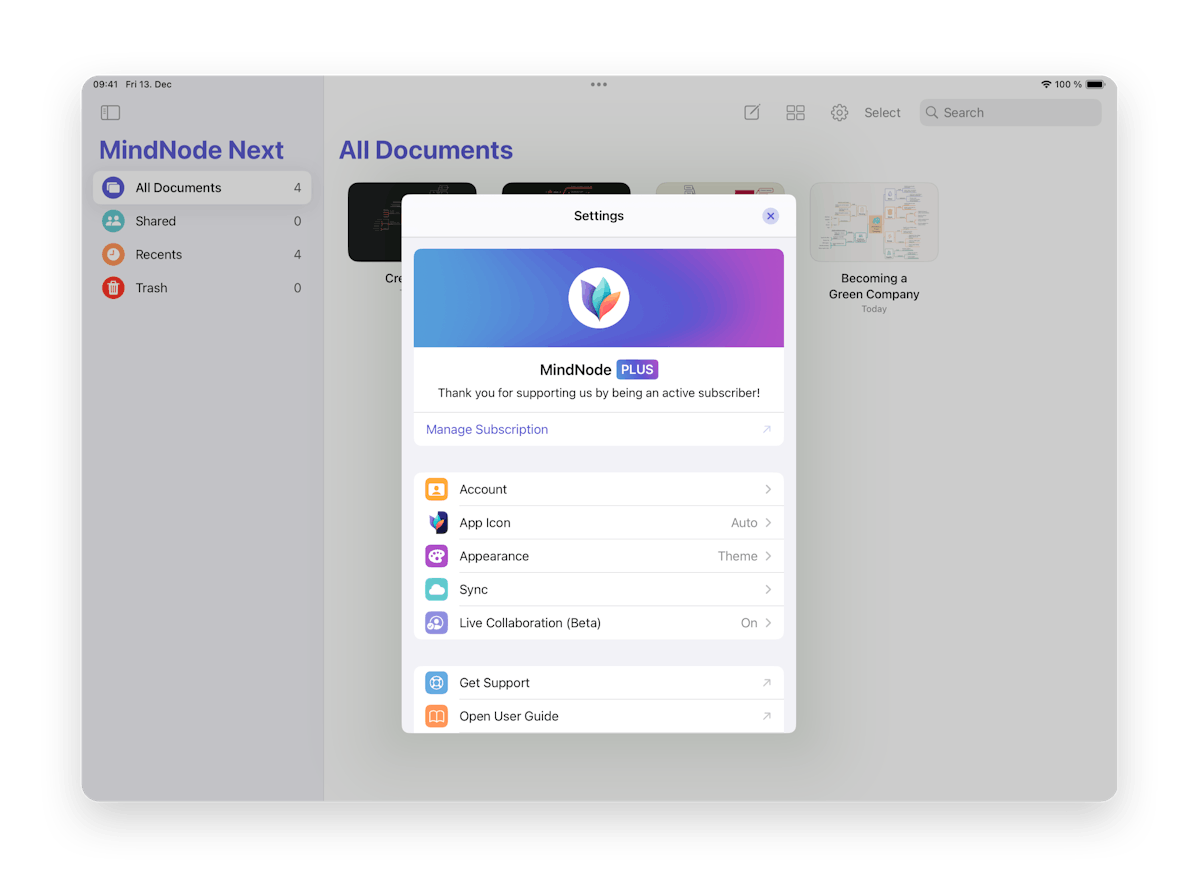Expand the App Icon options chevron
The height and width of the screenshot is (891, 1200).
[x=768, y=522]
